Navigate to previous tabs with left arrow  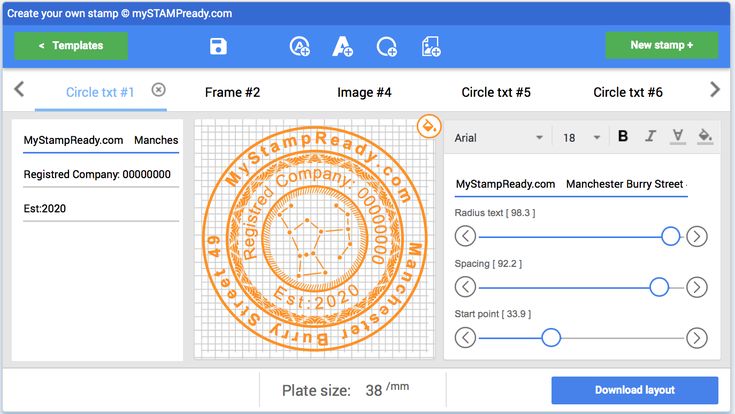(x=19, y=89)
